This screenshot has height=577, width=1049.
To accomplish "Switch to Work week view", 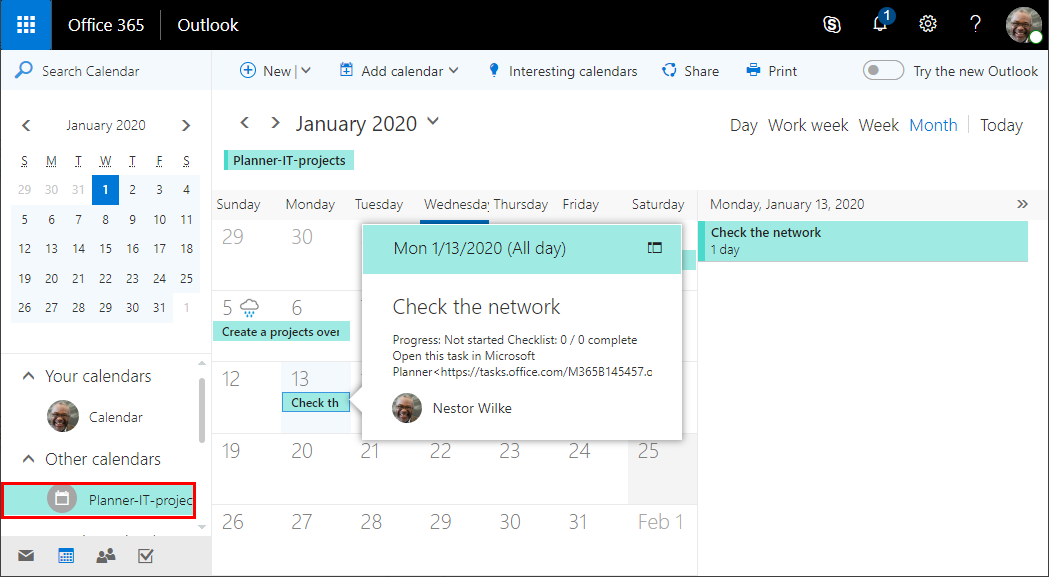I will pos(808,125).
